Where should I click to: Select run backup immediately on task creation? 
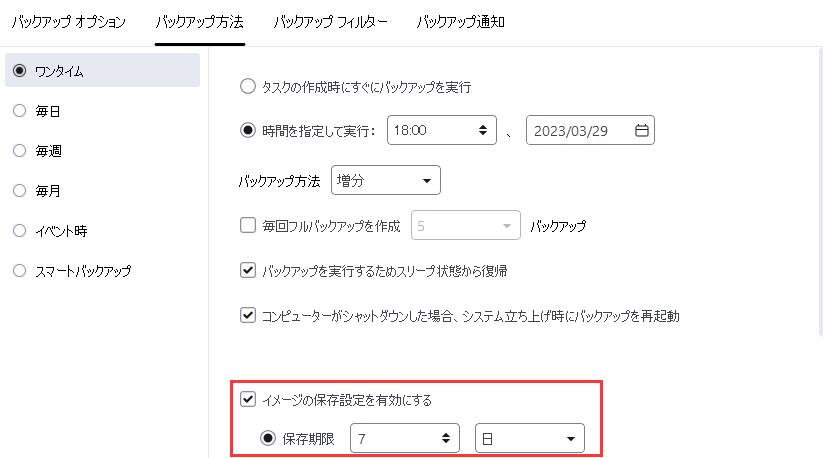click(249, 87)
